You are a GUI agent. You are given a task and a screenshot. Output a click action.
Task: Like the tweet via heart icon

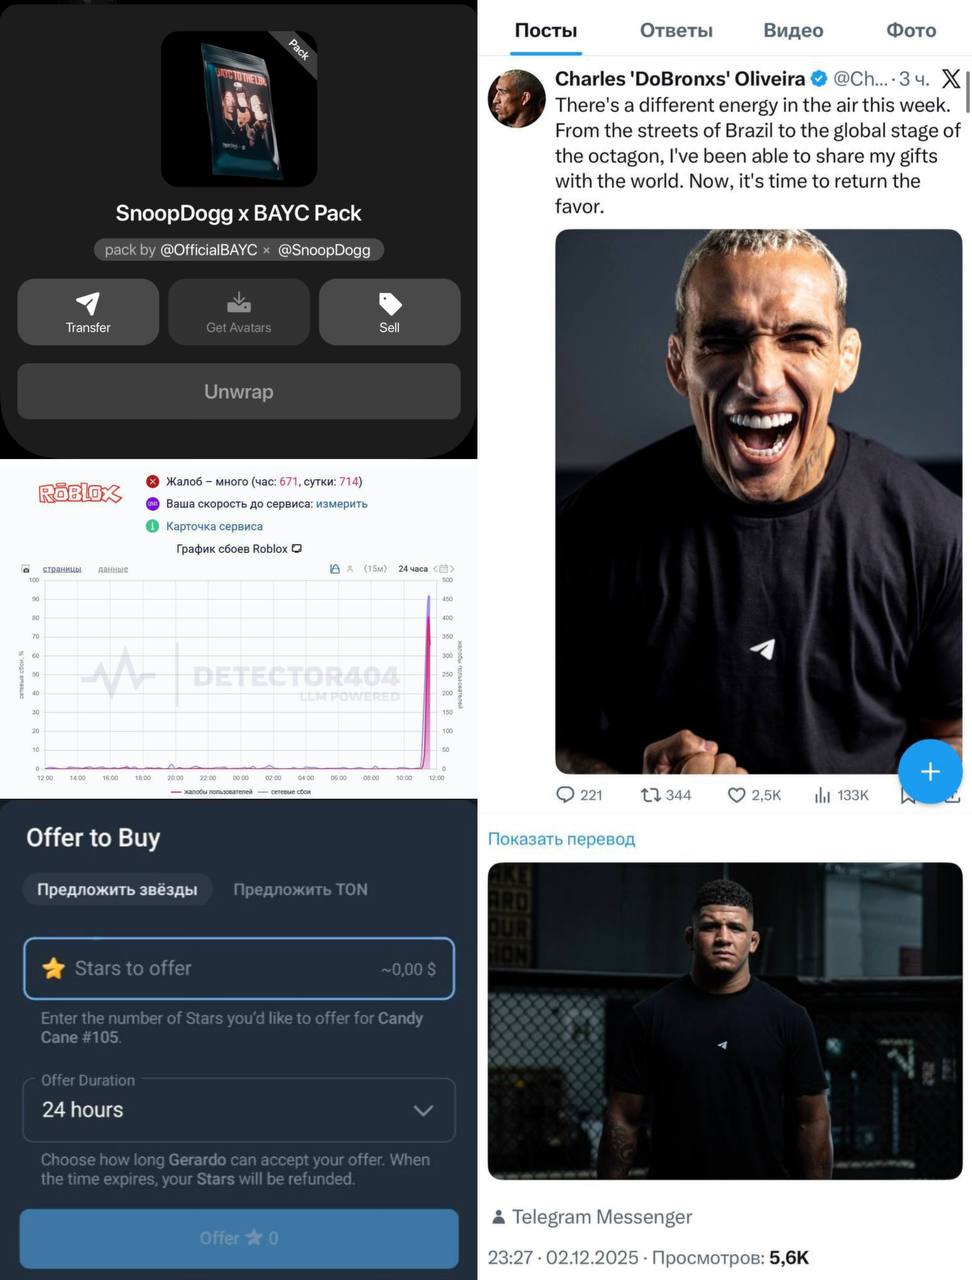pyautogui.click(x=737, y=795)
